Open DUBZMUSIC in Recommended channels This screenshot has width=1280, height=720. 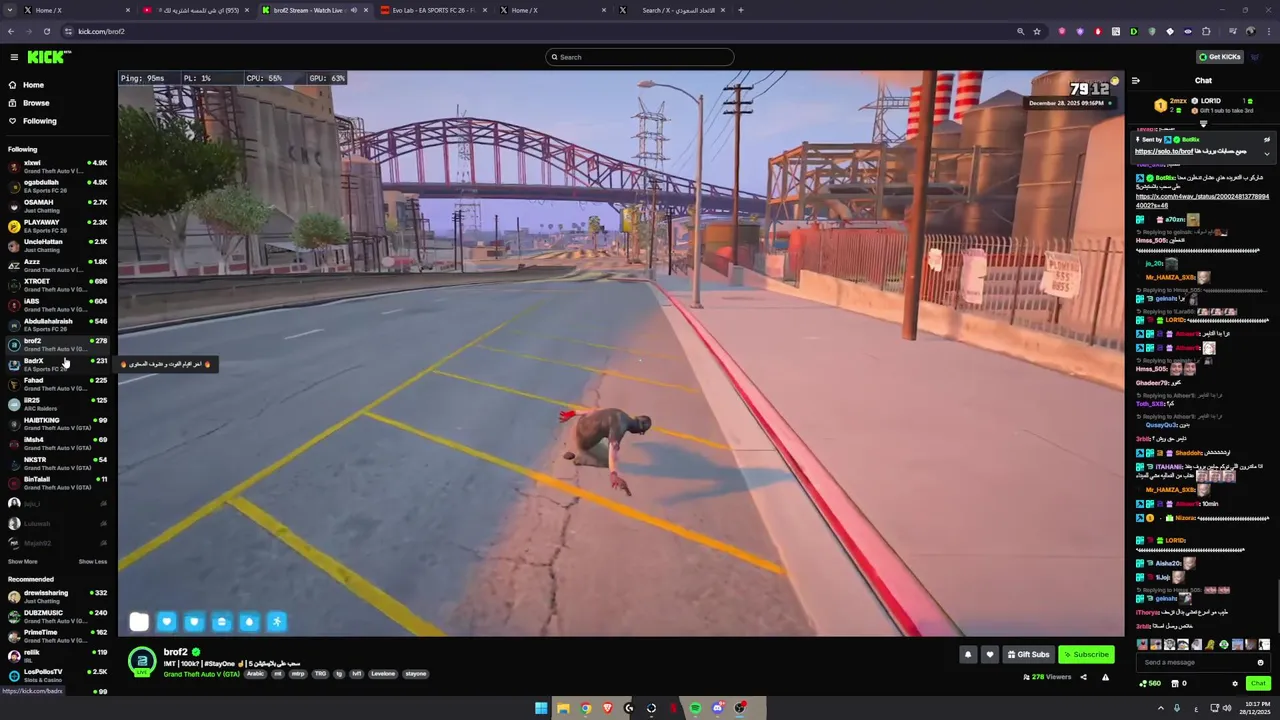(57, 616)
